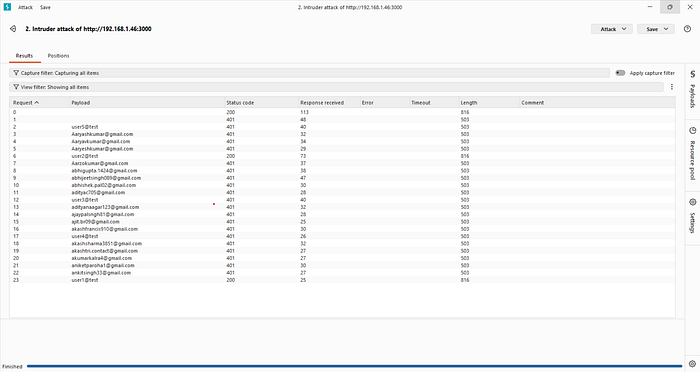
Task: Select the abhishek.pal02@gmail.com payload row
Action: [x=342, y=185]
